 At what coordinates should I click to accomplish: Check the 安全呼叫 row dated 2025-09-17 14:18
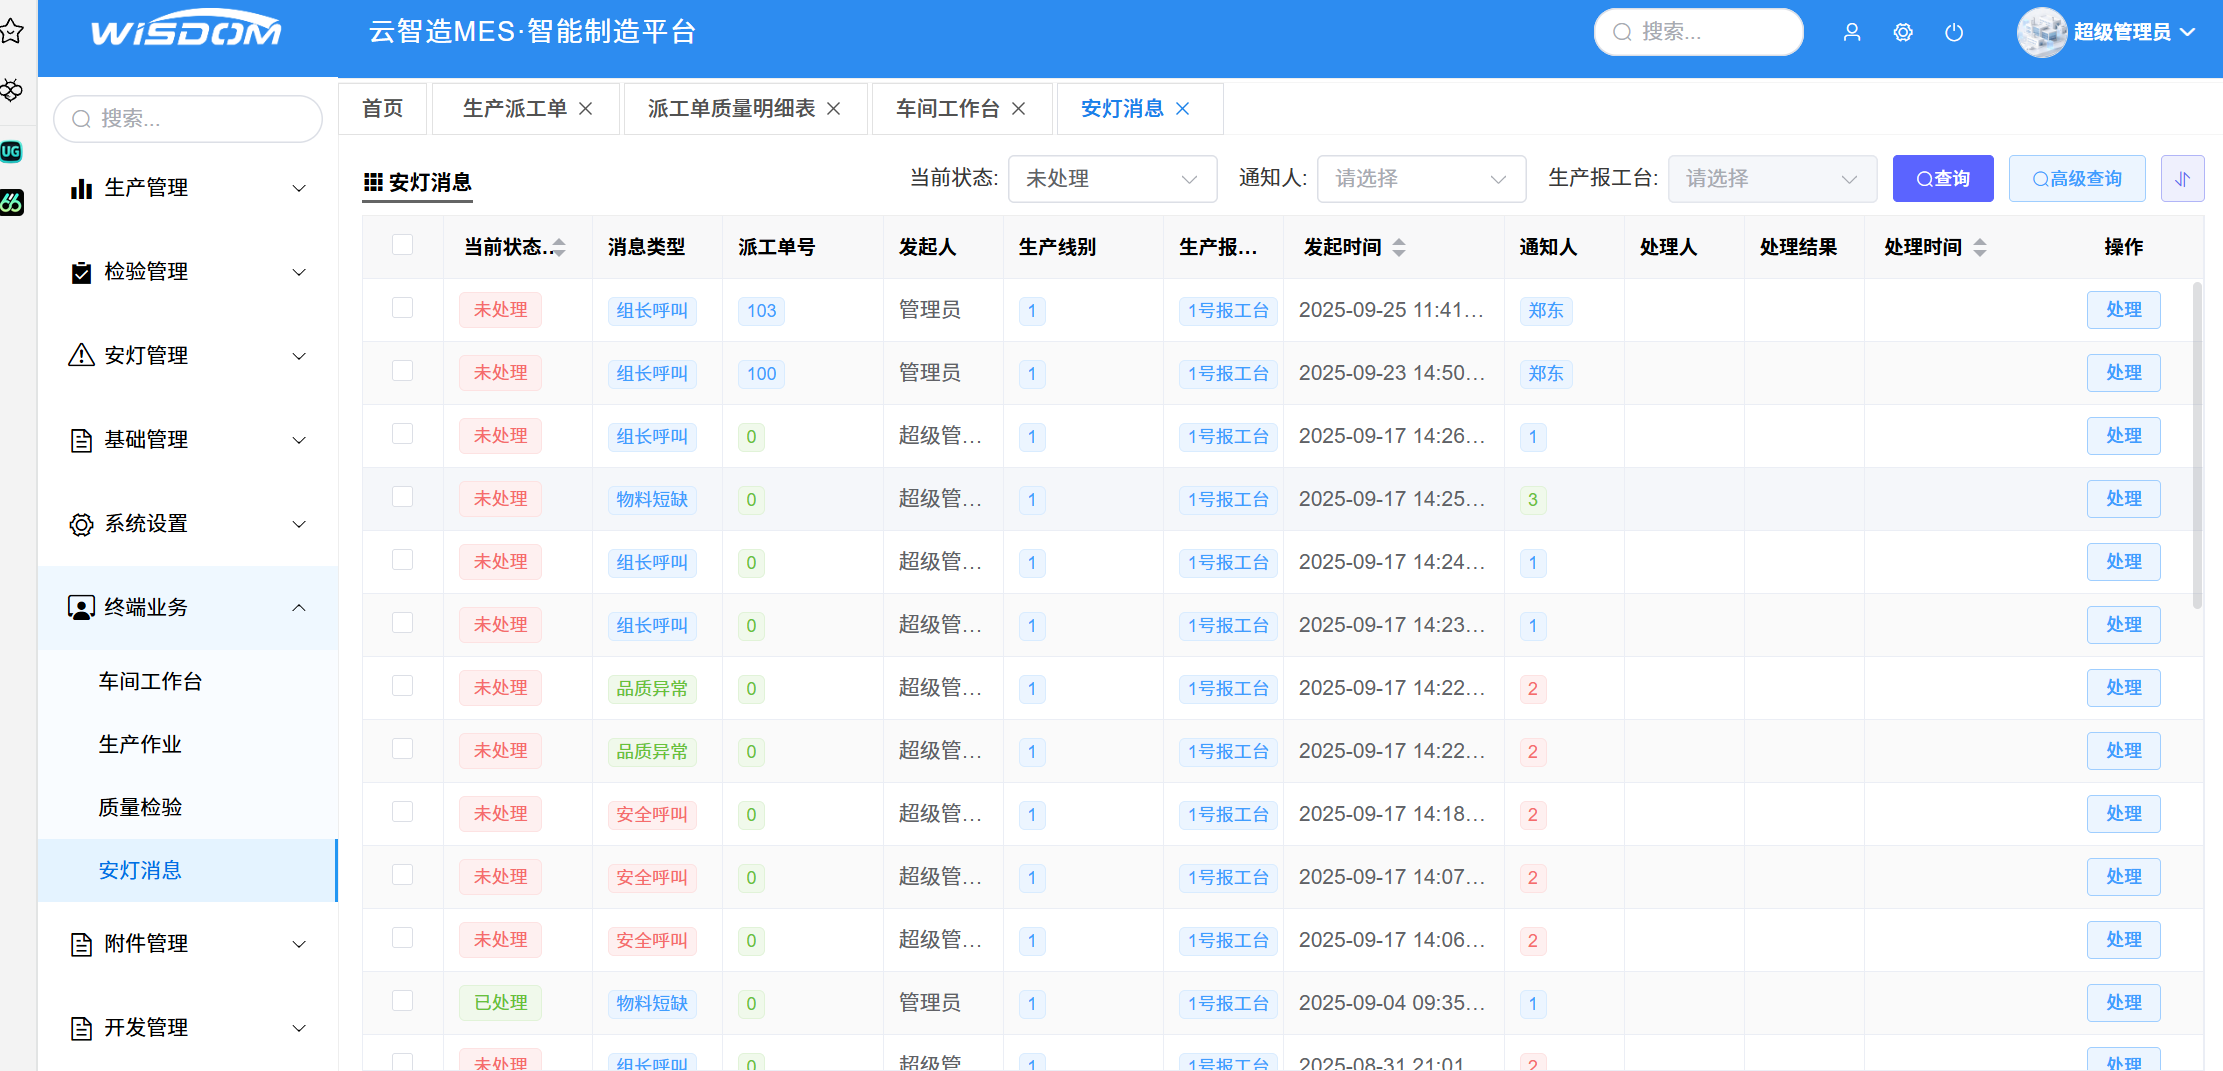pyautogui.click(x=402, y=812)
